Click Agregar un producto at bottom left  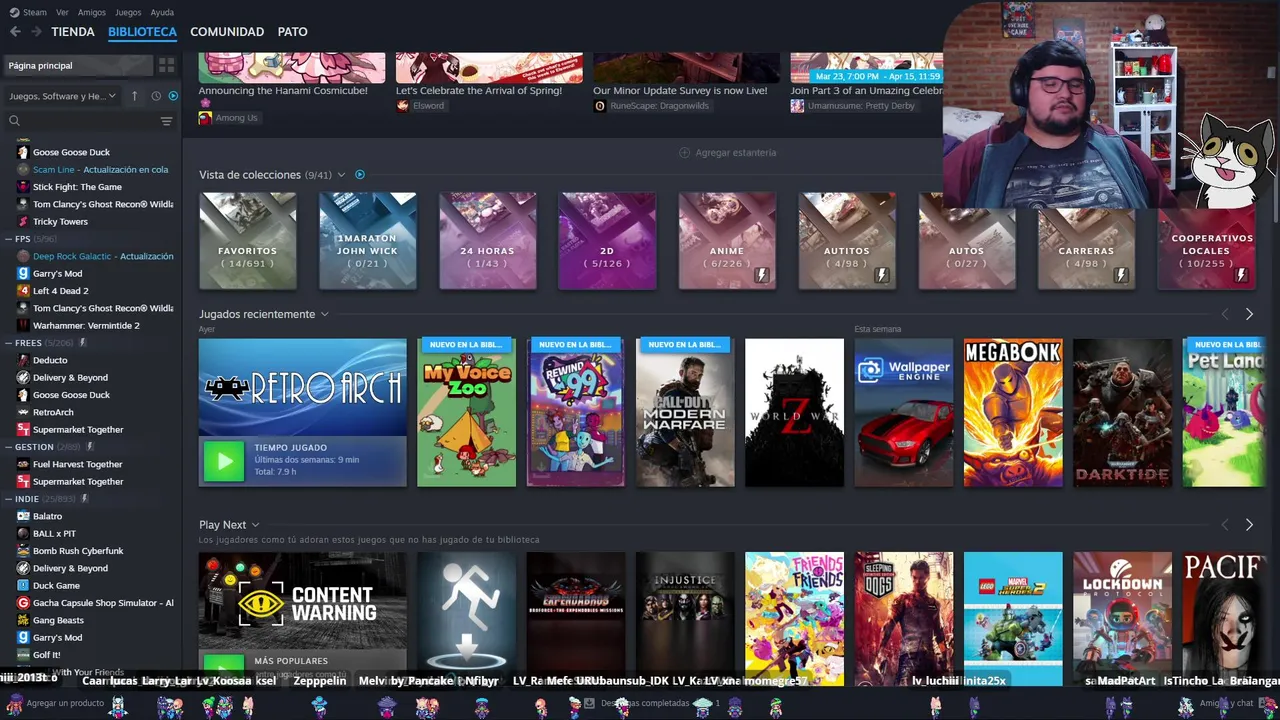point(57,703)
